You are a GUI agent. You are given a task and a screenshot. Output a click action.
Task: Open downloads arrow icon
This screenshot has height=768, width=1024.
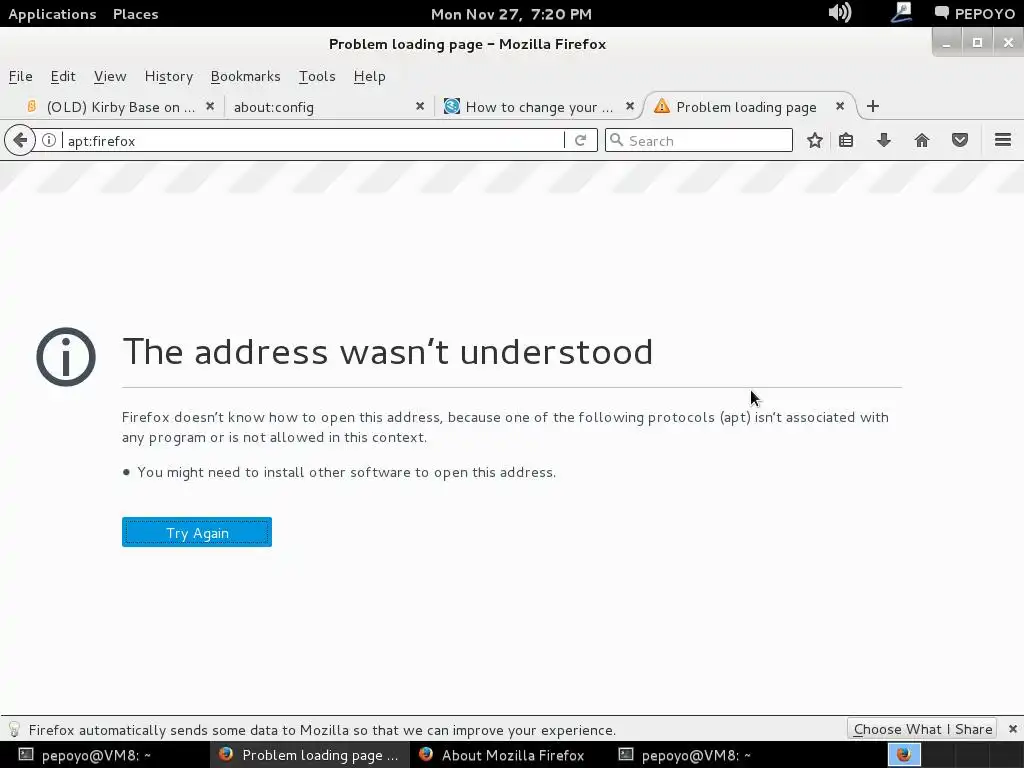click(x=884, y=140)
